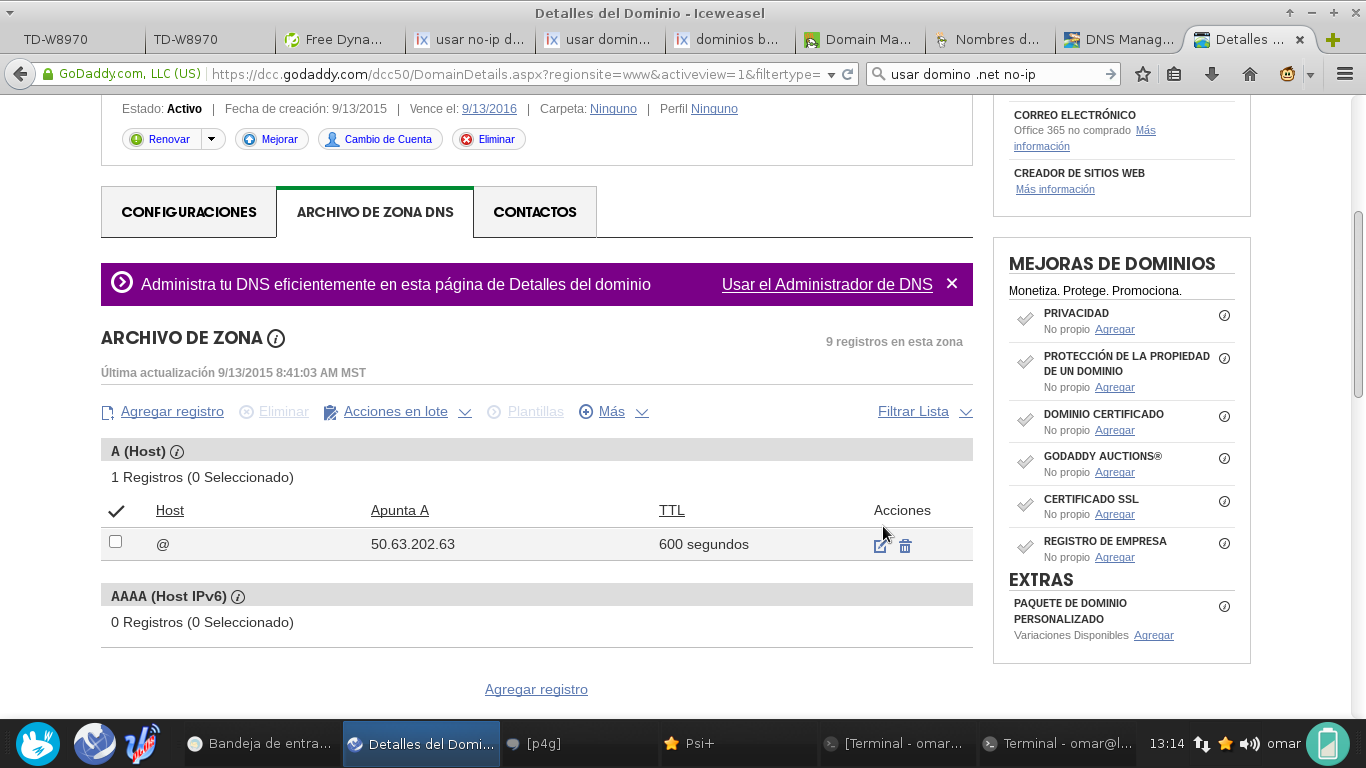1366x768 pixels.
Task: Select the @ record checkbox
Action: coord(116,542)
